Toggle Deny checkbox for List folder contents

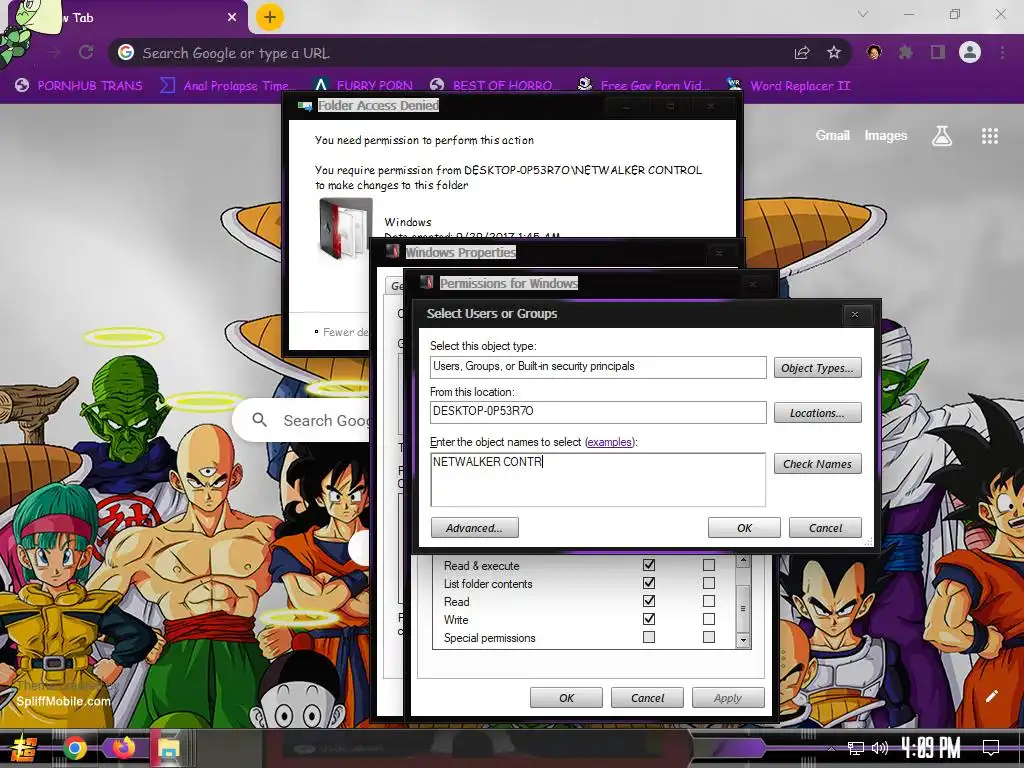click(x=709, y=583)
